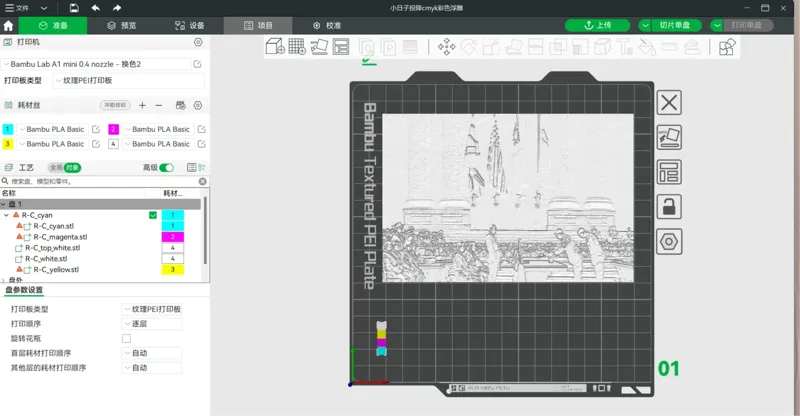Screen dimensions: 800x416
Task: Clear the object search field
Action: pyautogui.click(x=203, y=181)
